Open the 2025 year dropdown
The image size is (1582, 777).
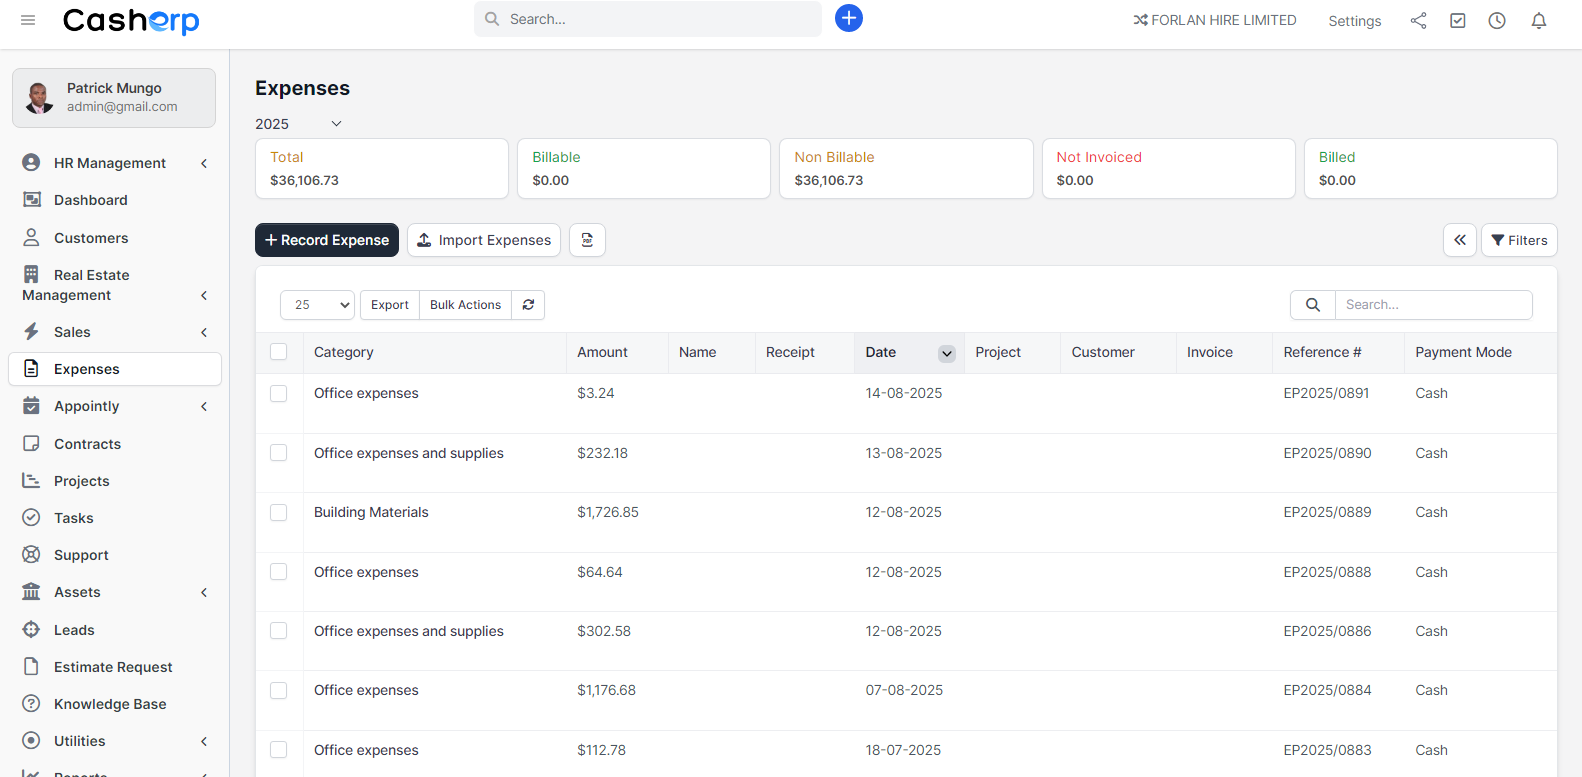pyautogui.click(x=298, y=124)
